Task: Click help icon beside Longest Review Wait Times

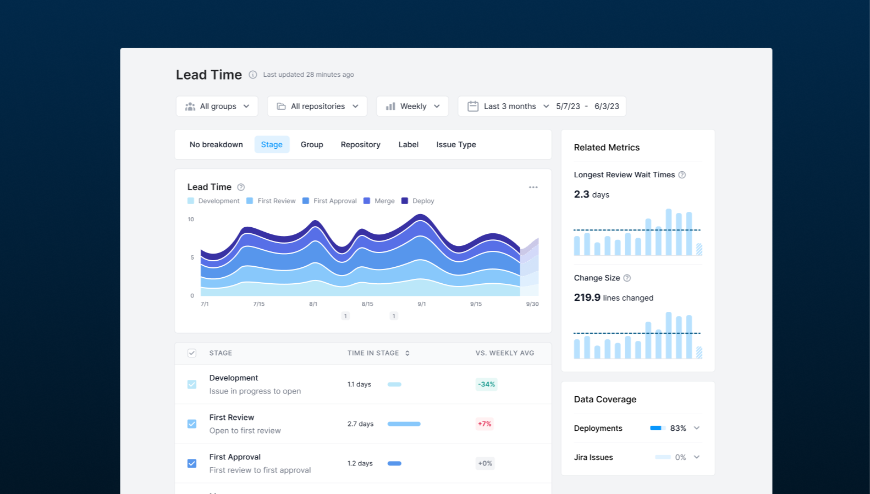Action: pyautogui.click(x=682, y=175)
